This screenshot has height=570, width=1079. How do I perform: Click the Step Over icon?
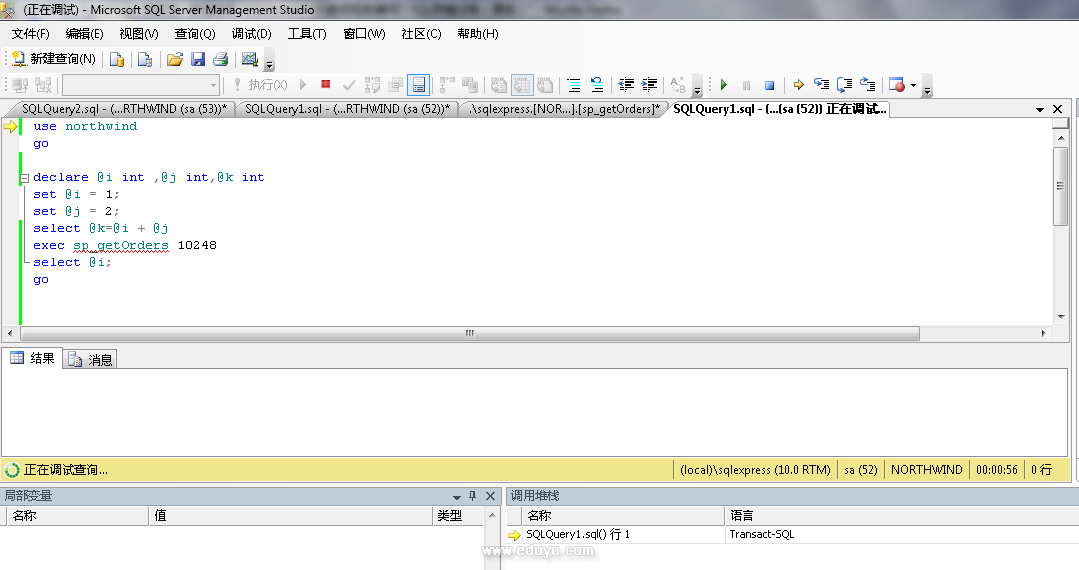point(844,85)
